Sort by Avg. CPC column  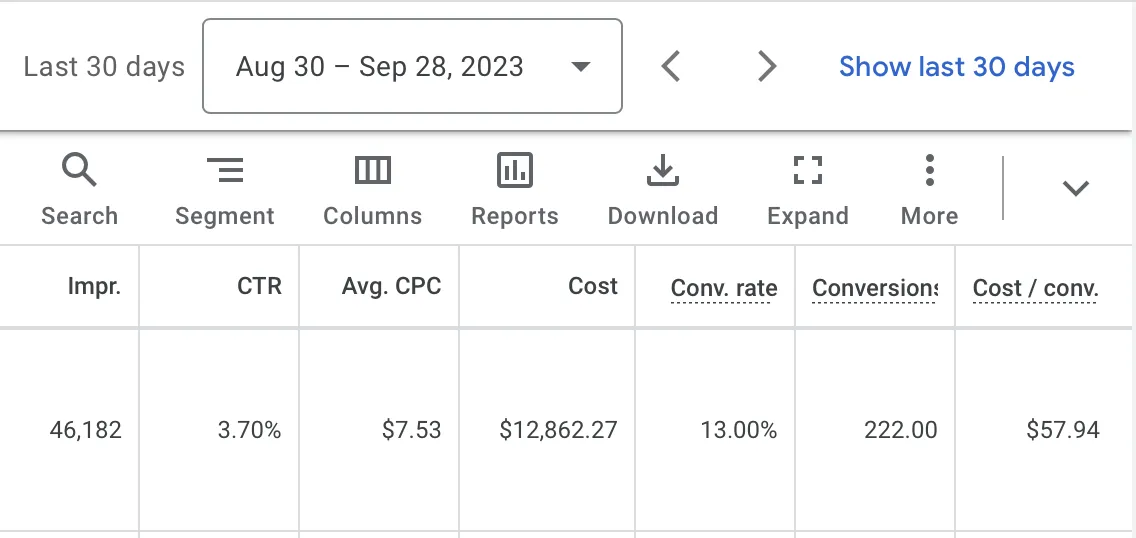pyautogui.click(x=391, y=286)
